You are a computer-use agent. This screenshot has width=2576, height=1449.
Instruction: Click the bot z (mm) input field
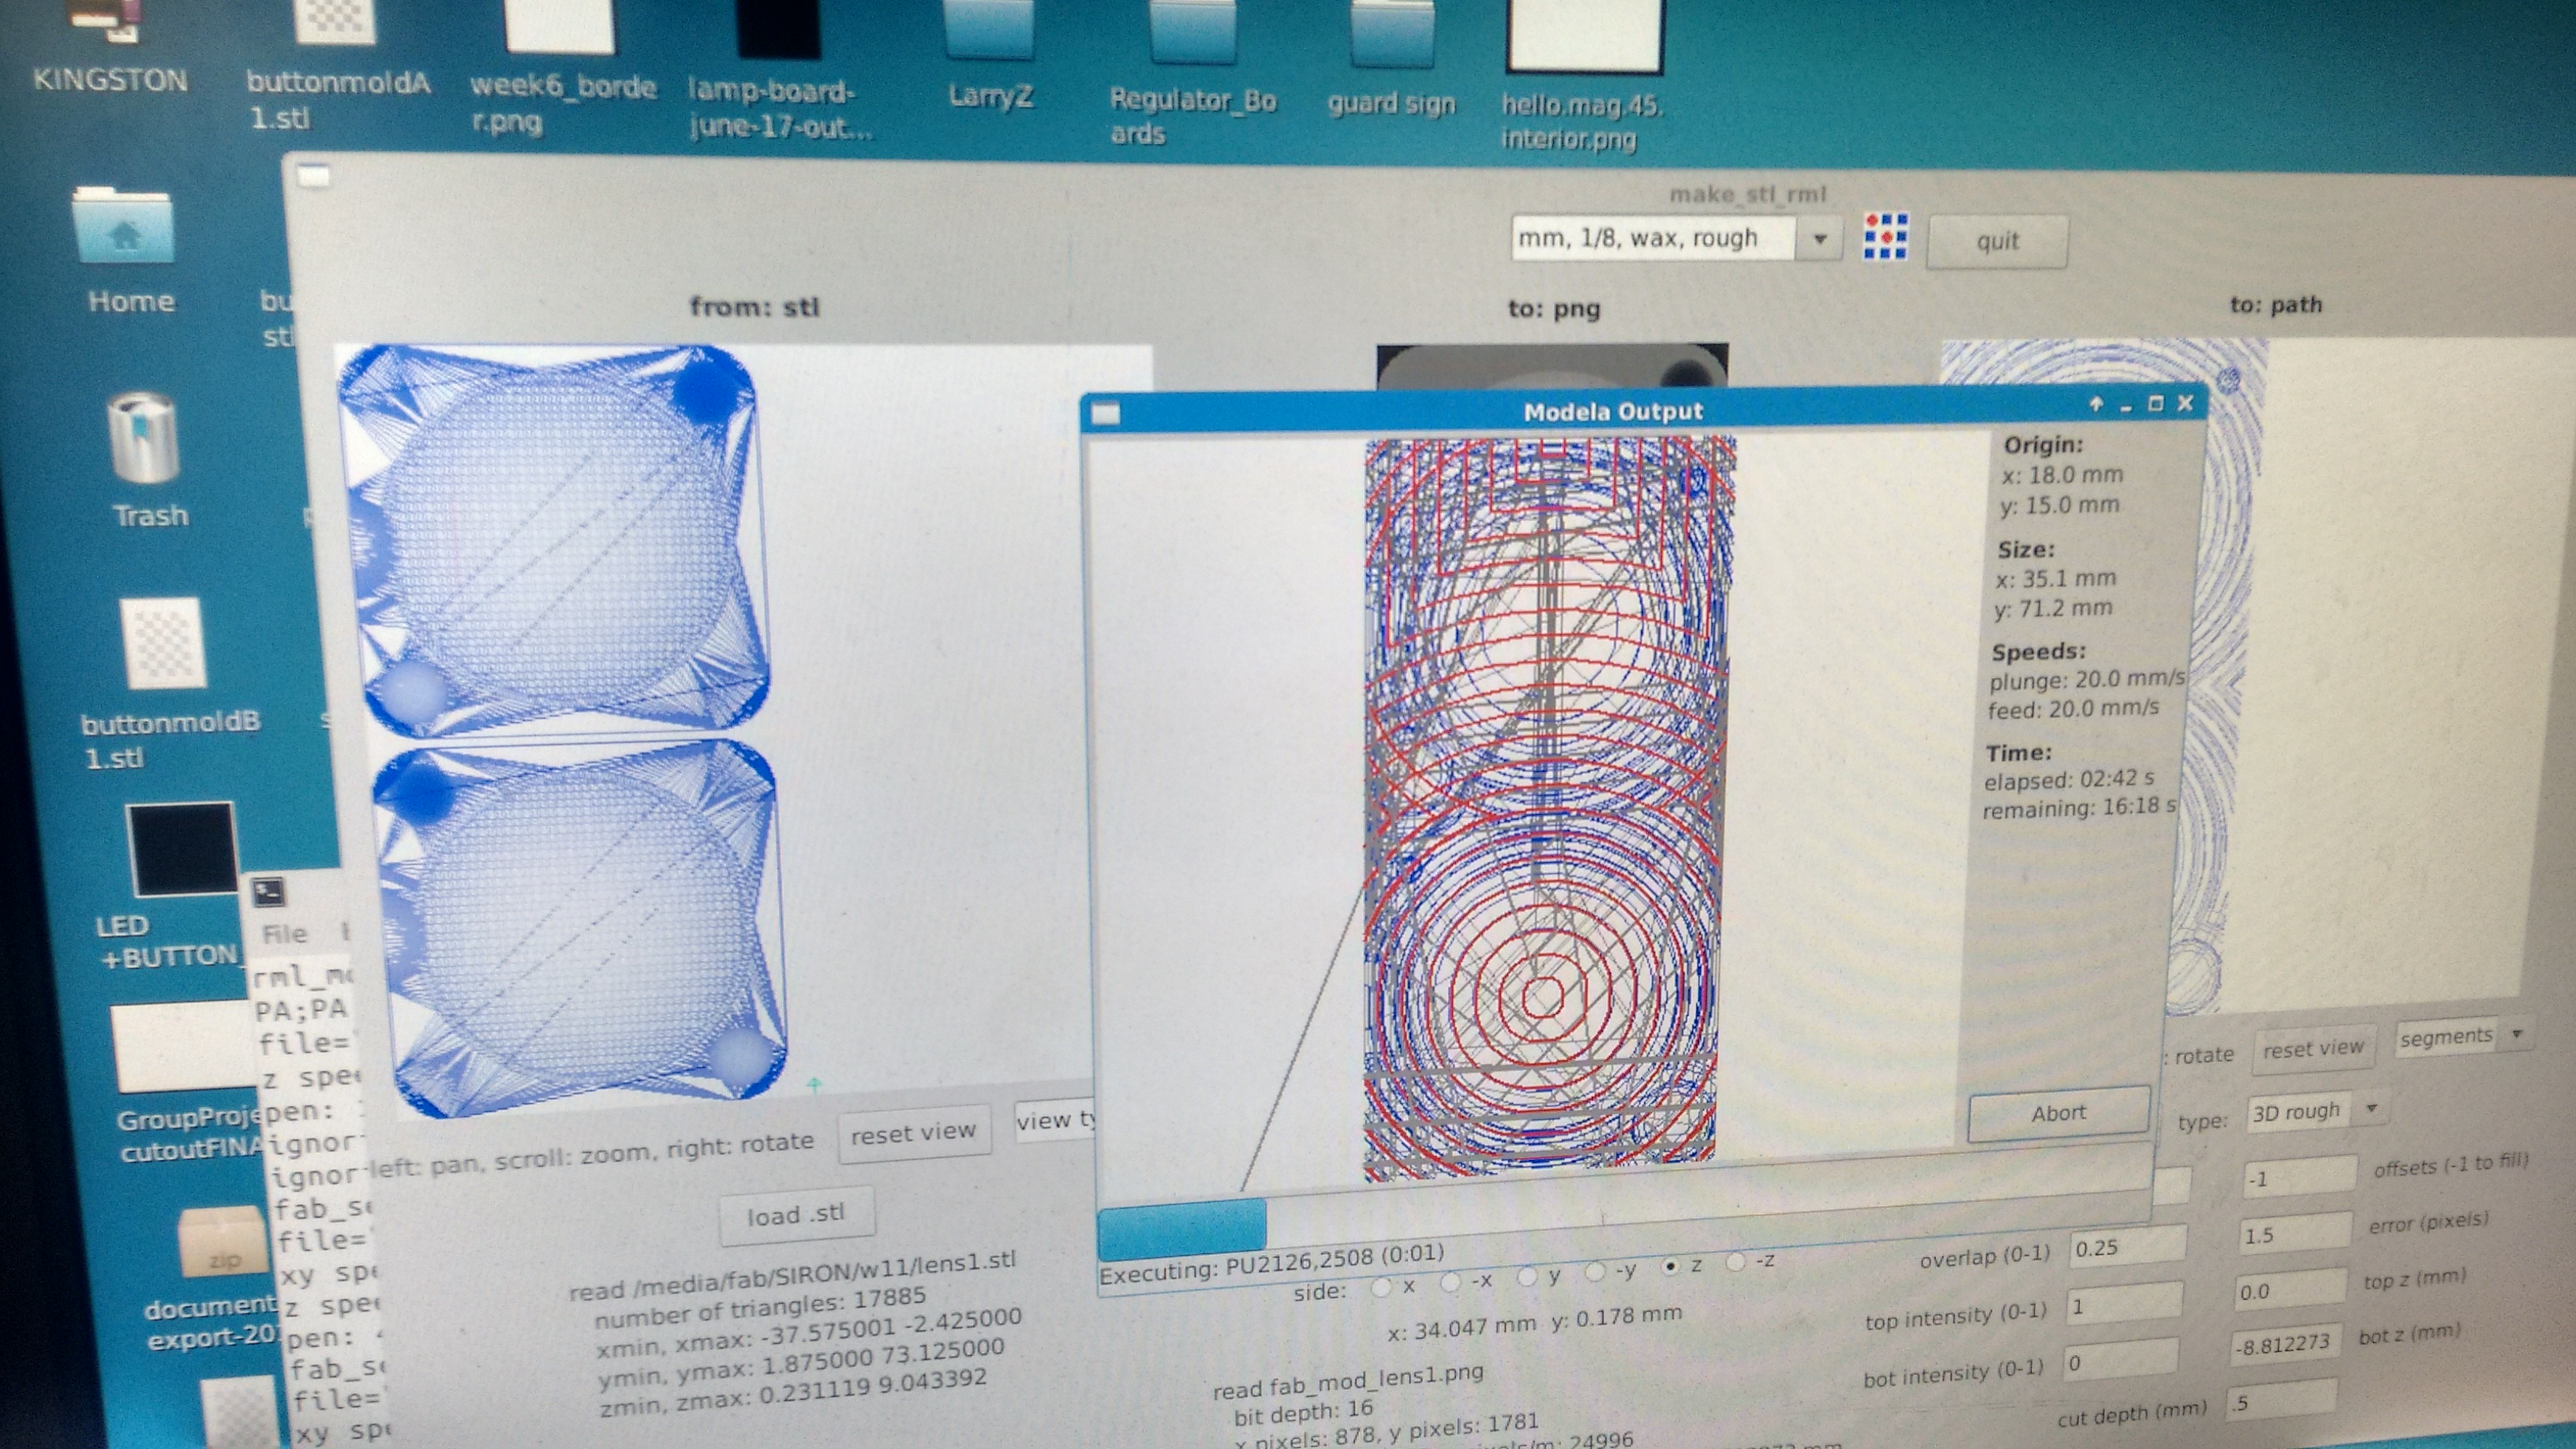click(x=2286, y=1345)
